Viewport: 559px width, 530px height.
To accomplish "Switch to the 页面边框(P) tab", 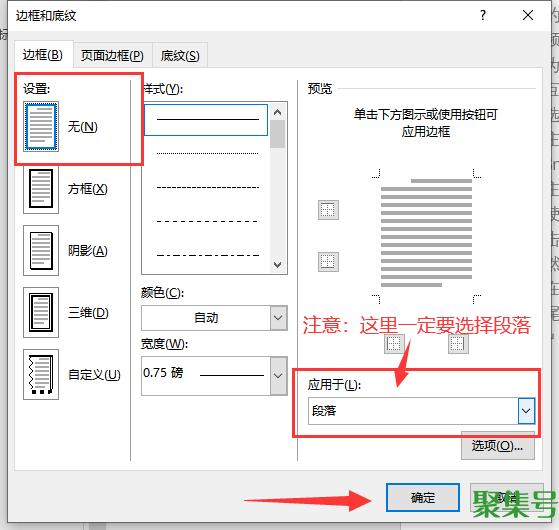I will [112, 56].
